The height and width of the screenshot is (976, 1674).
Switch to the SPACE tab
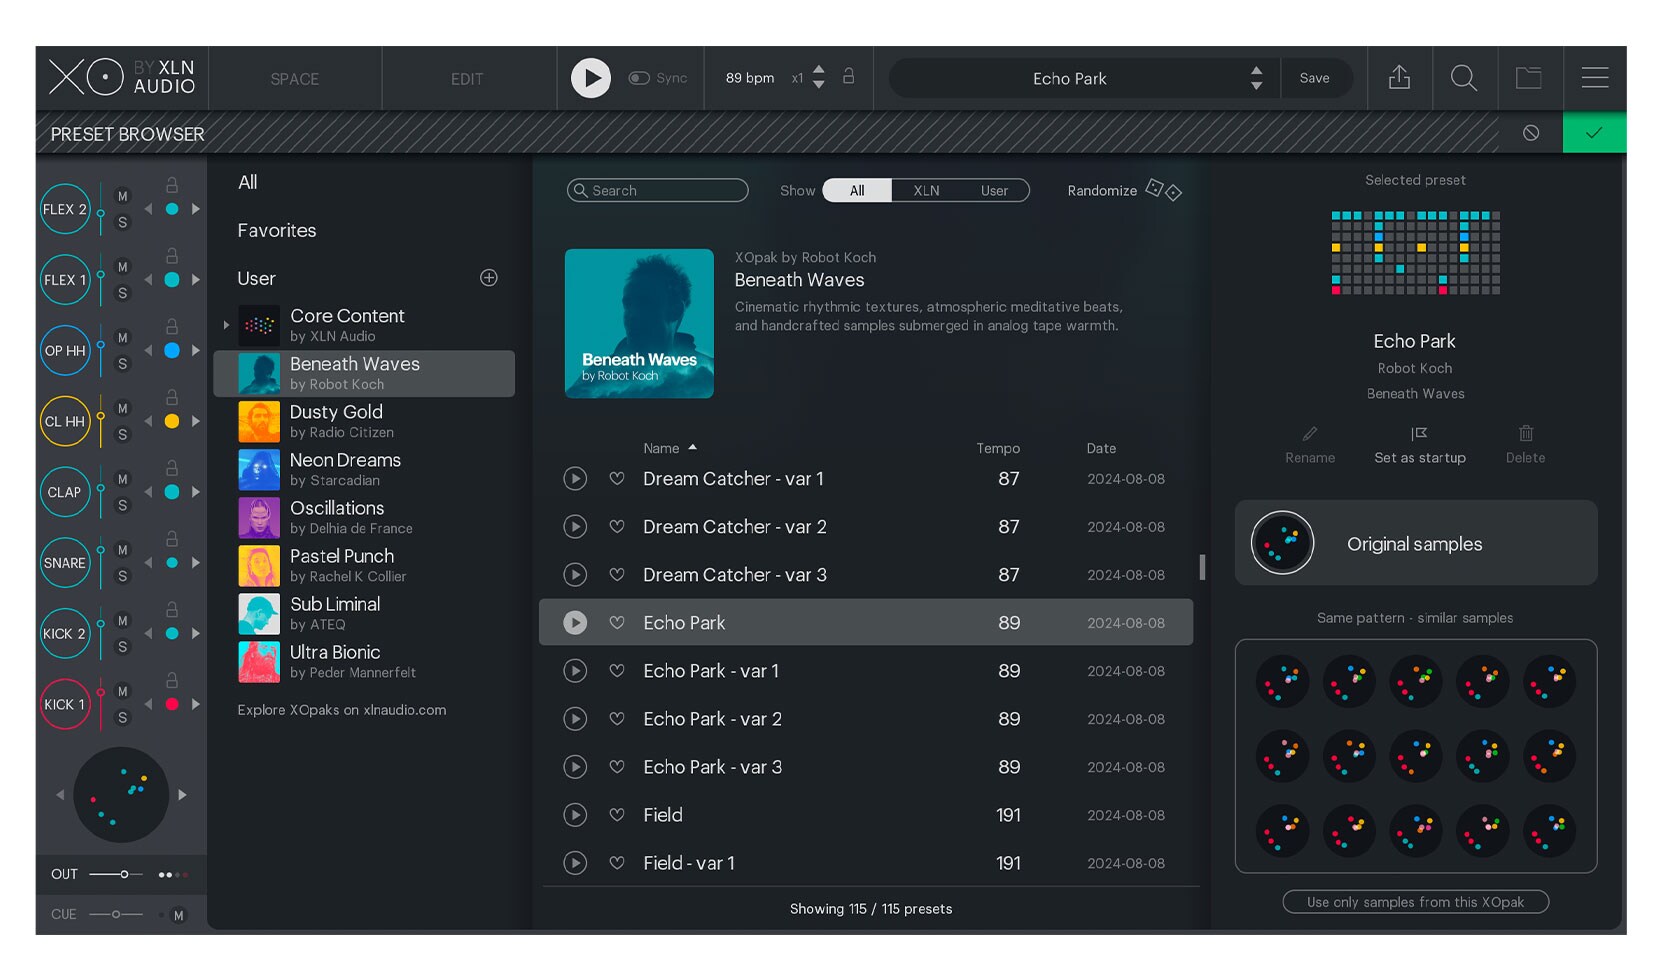(294, 79)
